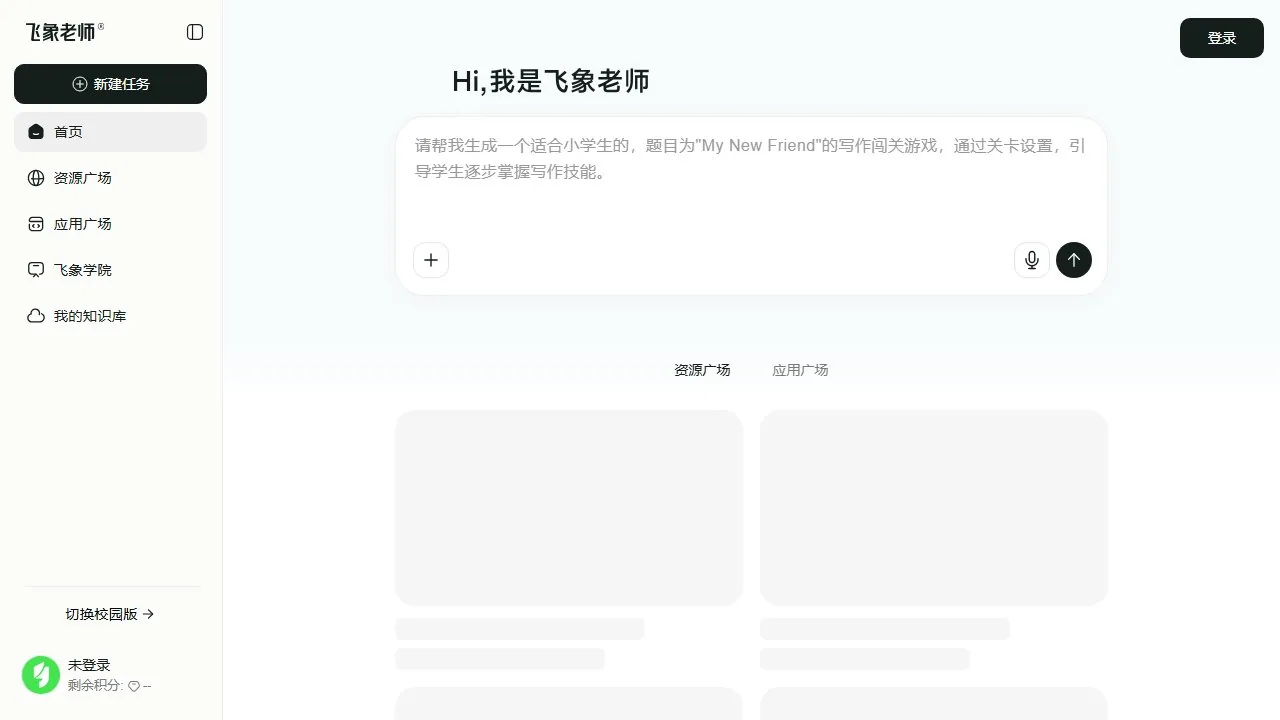Collapse the sidebar panel icon
The image size is (1280, 720).
pos(195,32)
